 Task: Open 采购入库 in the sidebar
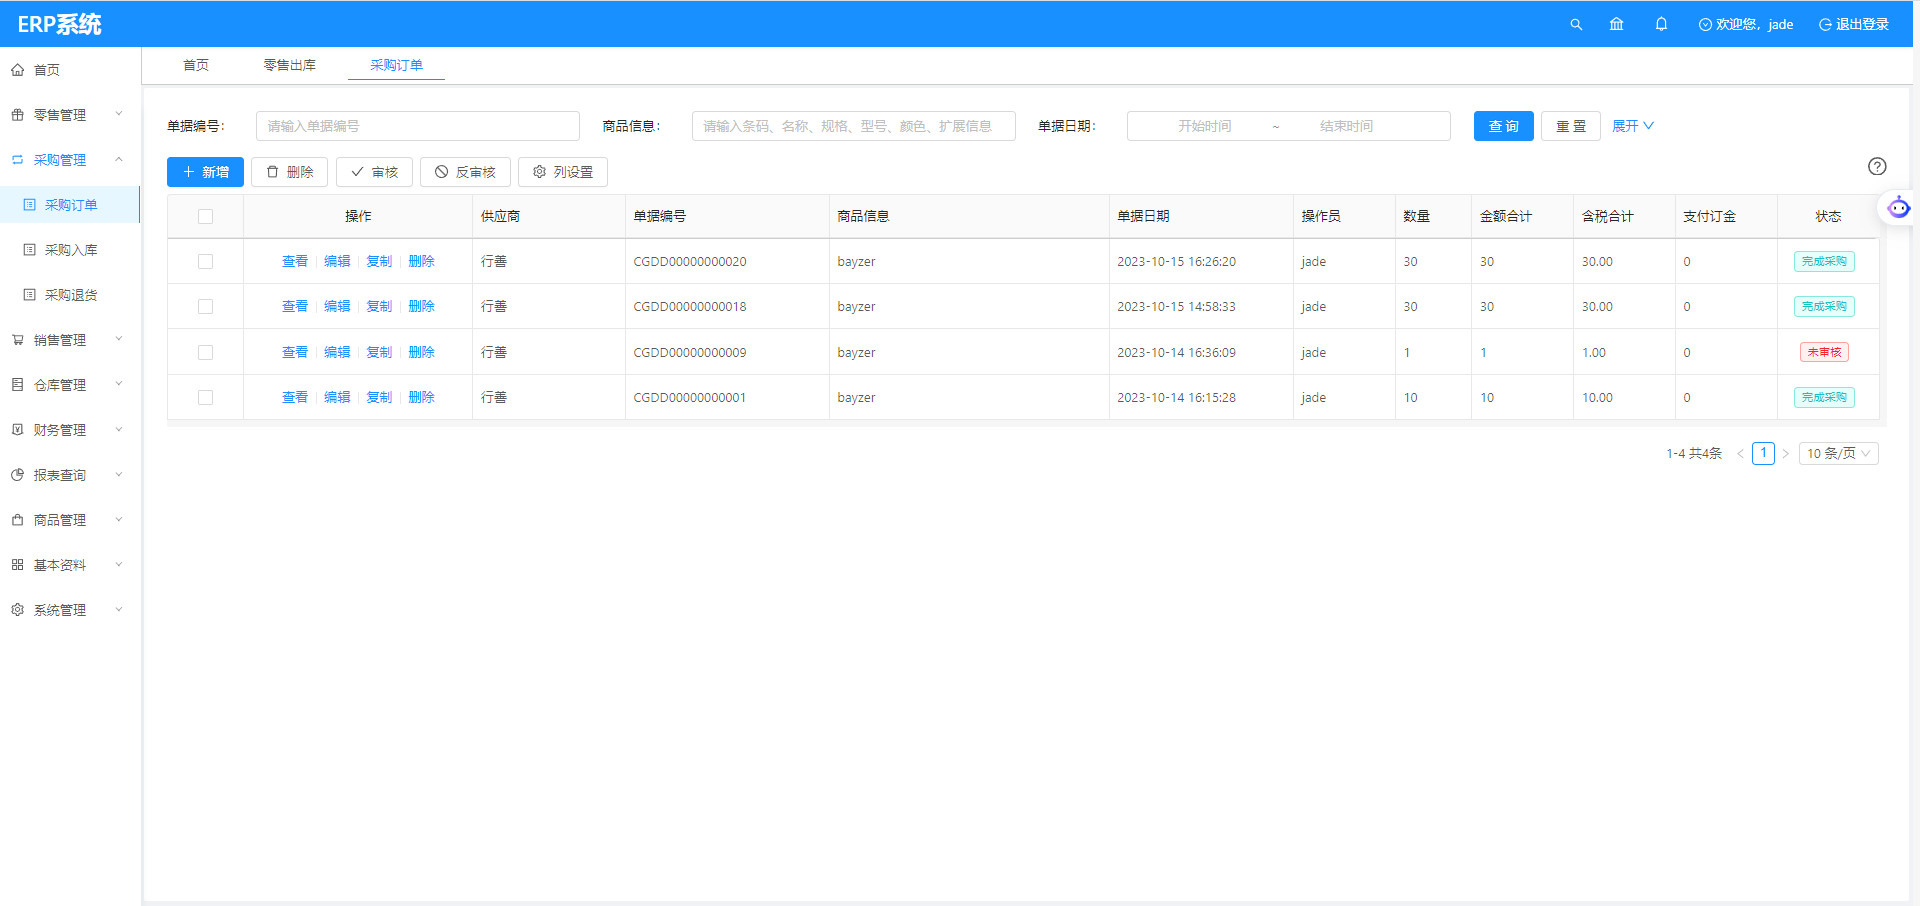click(x=70, y=250)
